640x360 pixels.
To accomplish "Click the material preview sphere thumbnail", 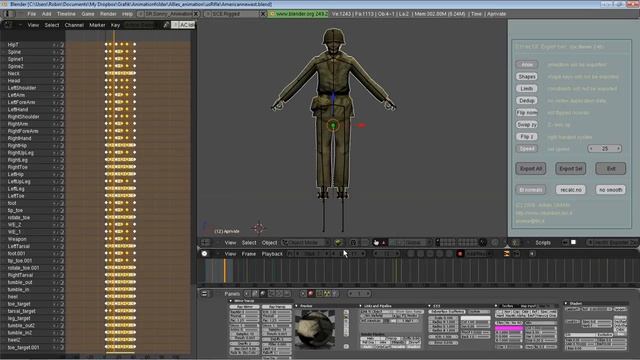I will pyautogui.click(x=315, y=329).
